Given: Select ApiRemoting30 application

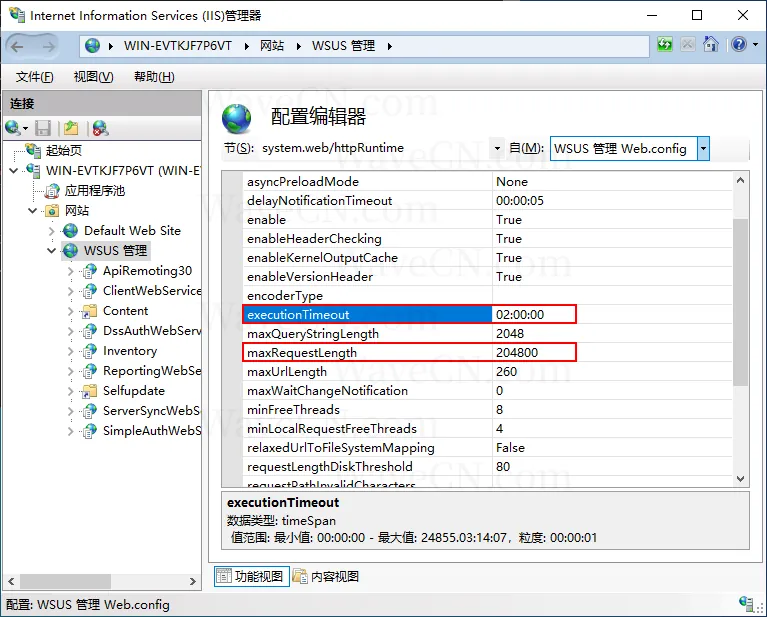Looking at the screenshot, I should [x=147, y=271].
